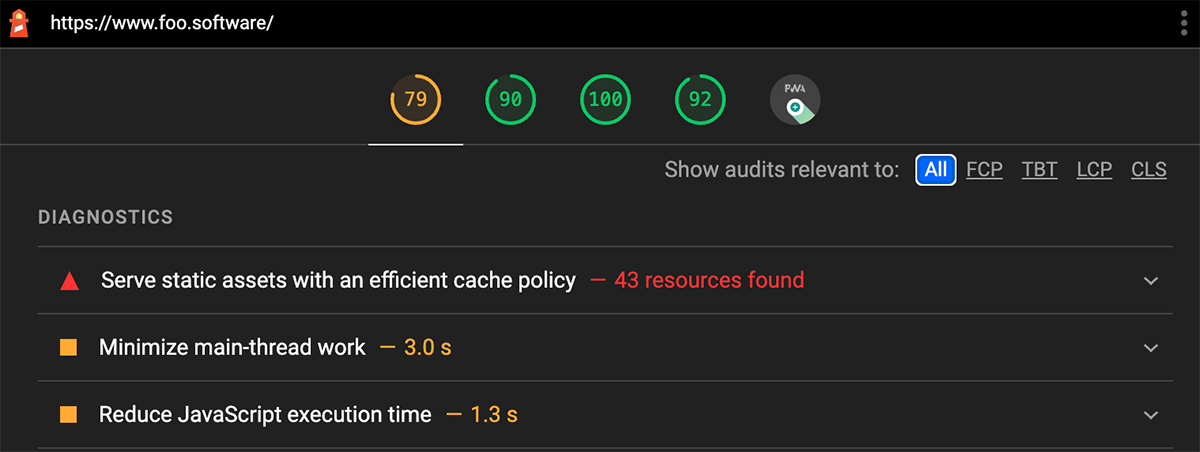Viewport: 1200px width, 452px height.
Task: Open the 'Serve static assets' audit title
Action: coord(338,281)
